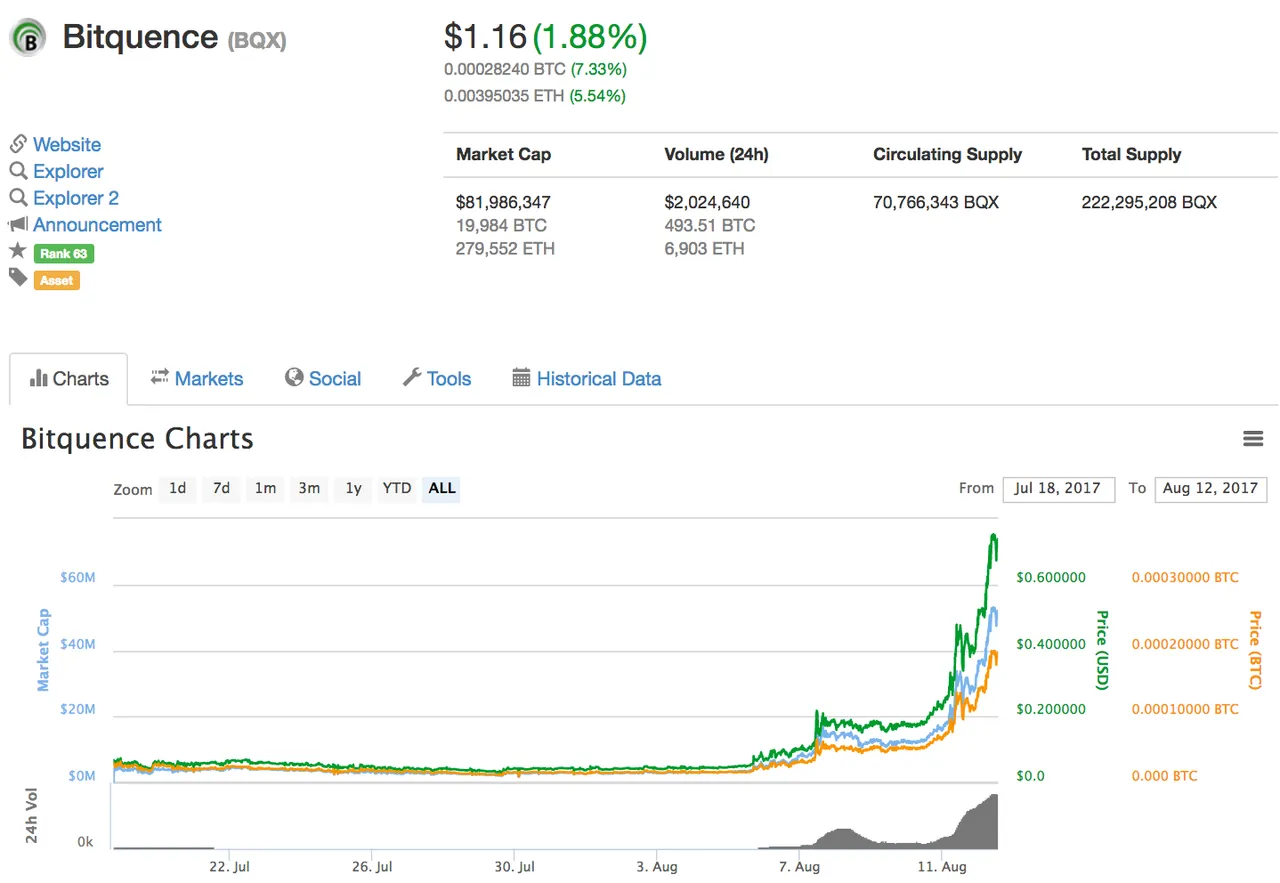Set chart zoom to 3m
This screenshot has height=883, width=1280.
tap(309, 489)
